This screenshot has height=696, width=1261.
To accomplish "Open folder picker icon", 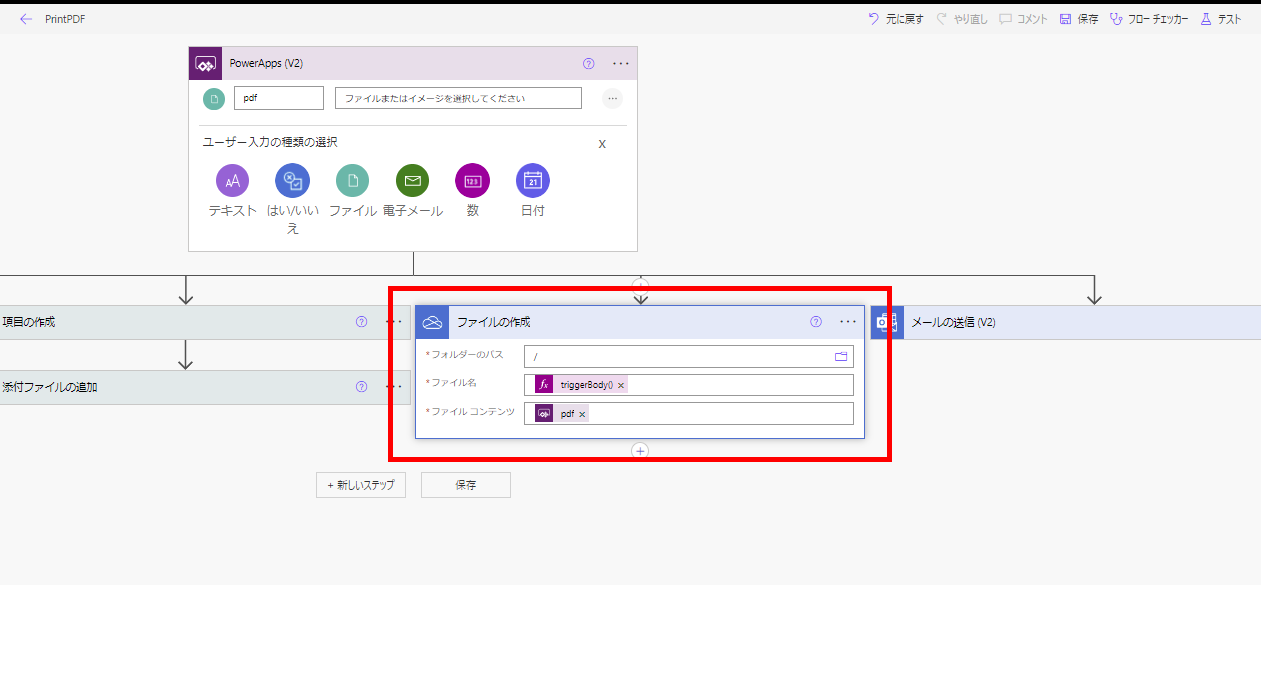I will pos(841,357).
